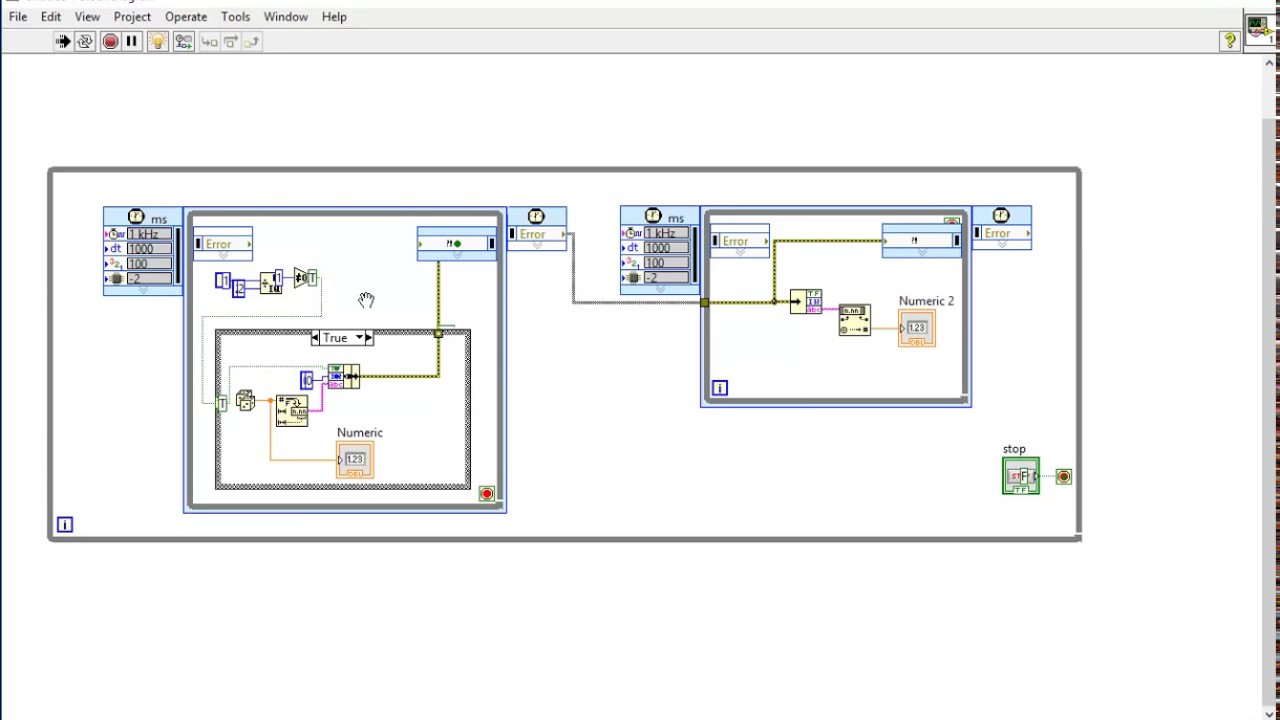Click the next case arrow right of True
Viewport: 1280px width, 720px height.
(x=369, y=338)
